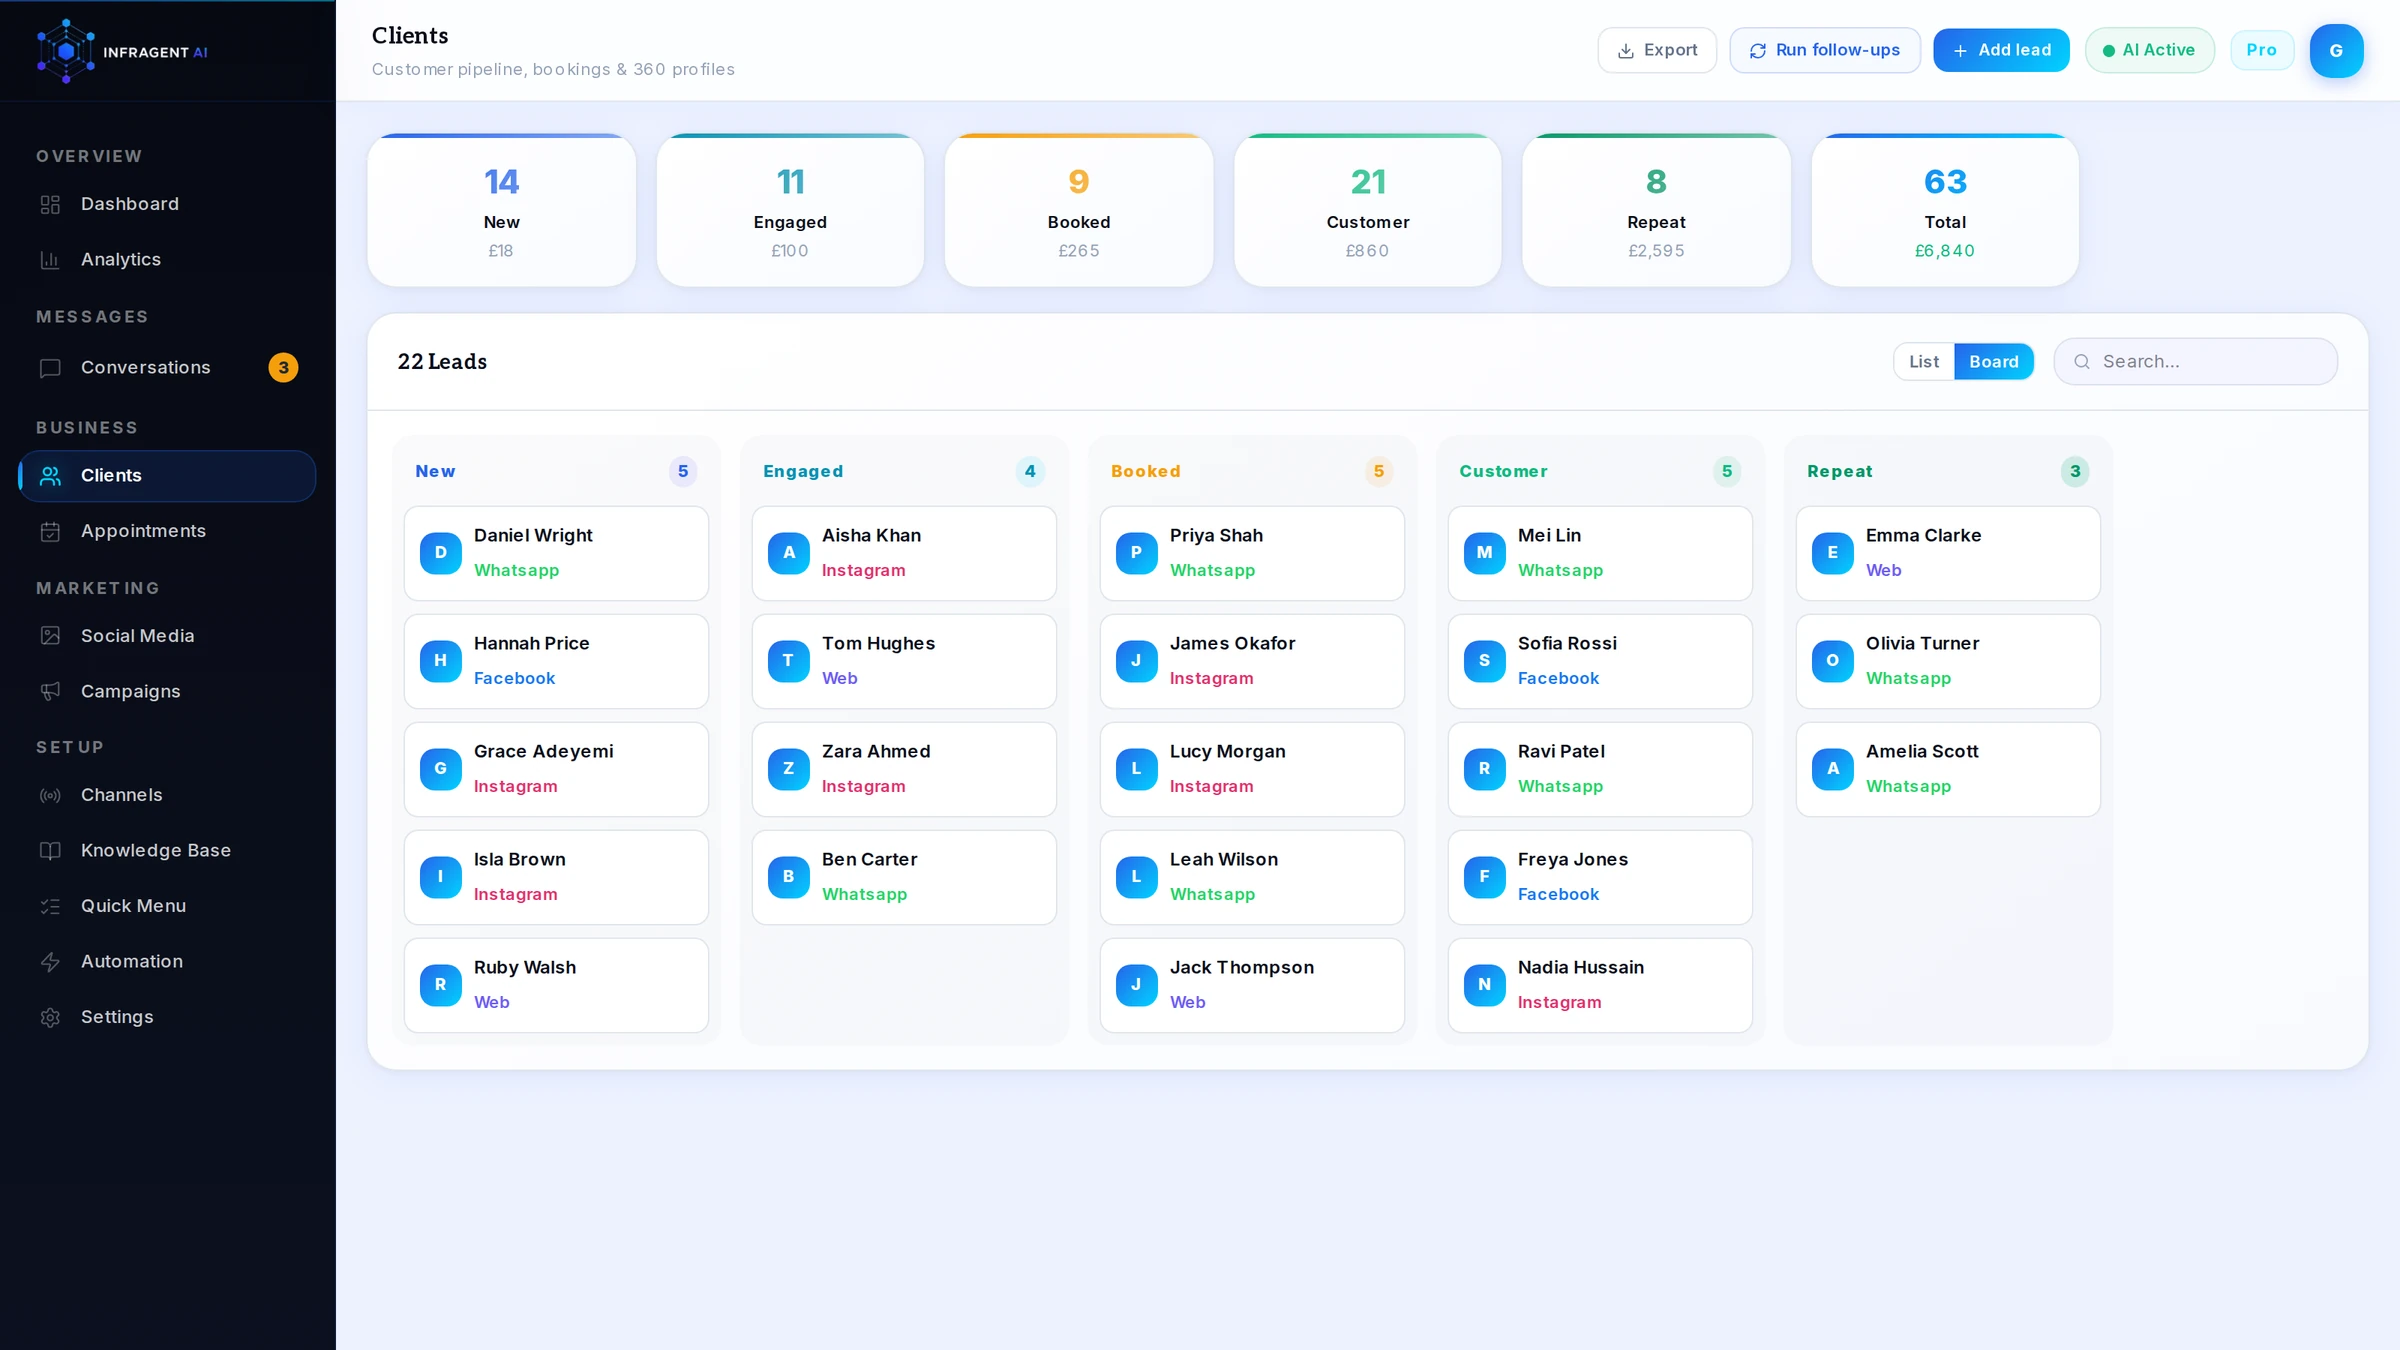
Task: Open the New stat card showing 14
Action: pyautogui.click(x=501, y=211)
